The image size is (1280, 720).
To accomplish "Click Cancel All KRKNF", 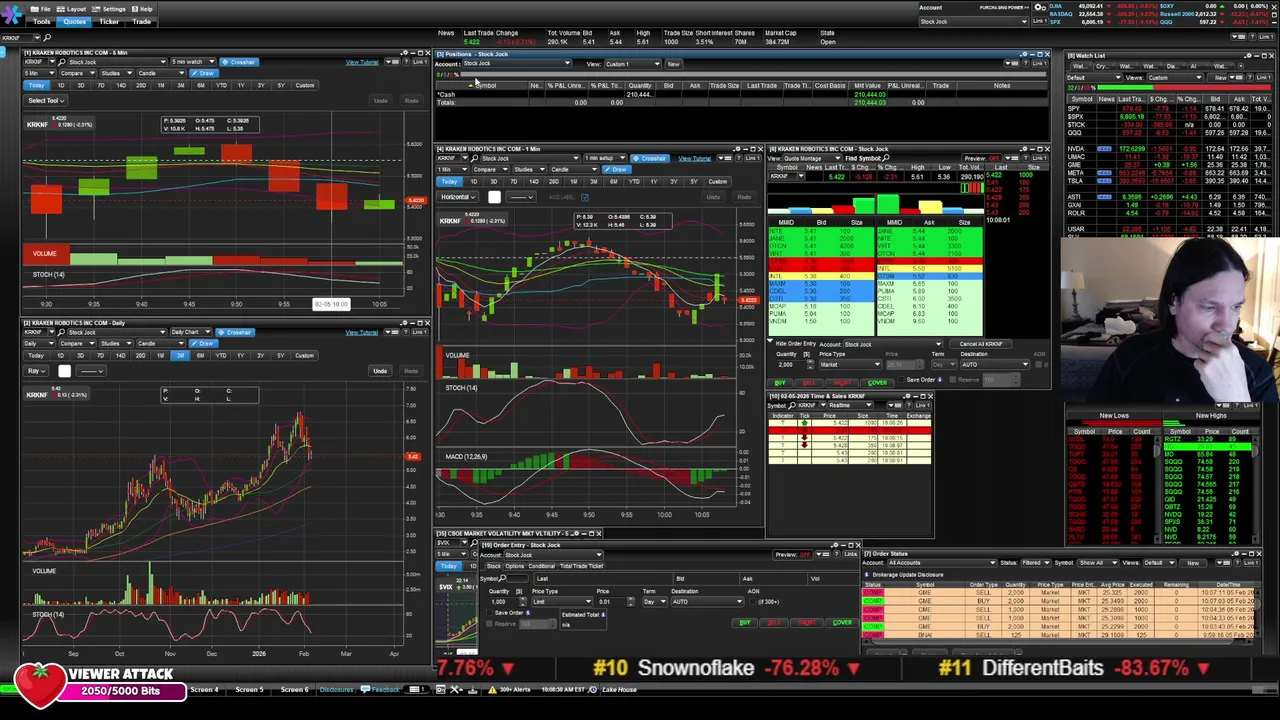I will tap(981, 344).
